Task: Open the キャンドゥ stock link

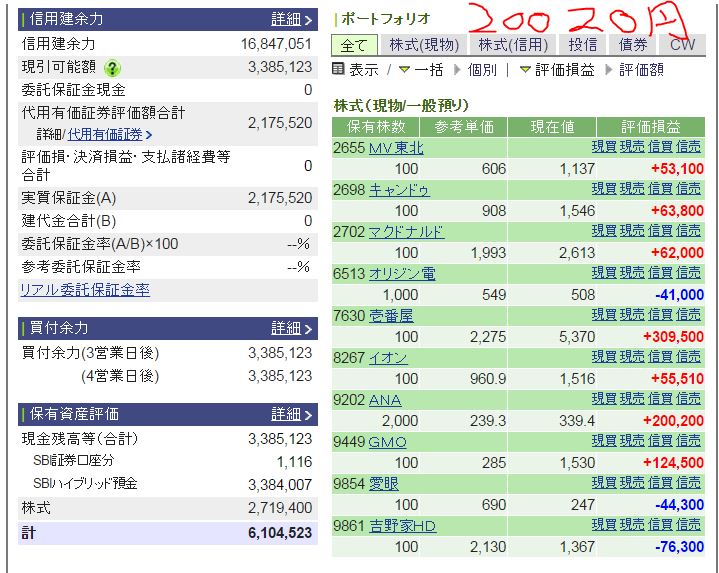Action: pos(399,190)
